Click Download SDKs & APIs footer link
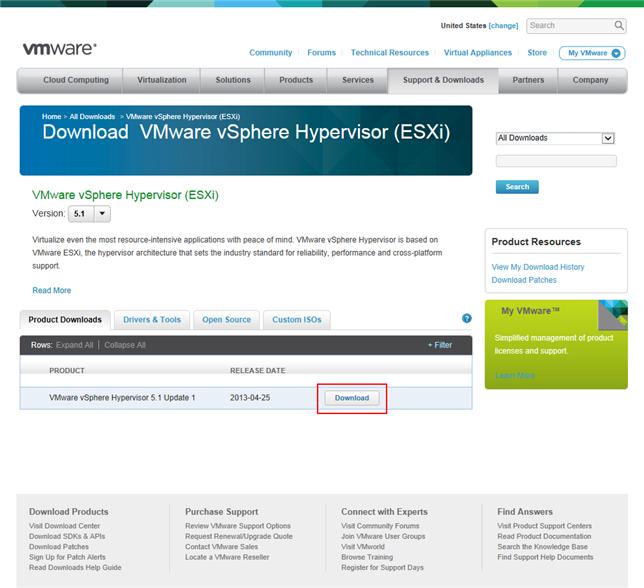The height and width of the screenshot is (588, 644). click(67, 536)
